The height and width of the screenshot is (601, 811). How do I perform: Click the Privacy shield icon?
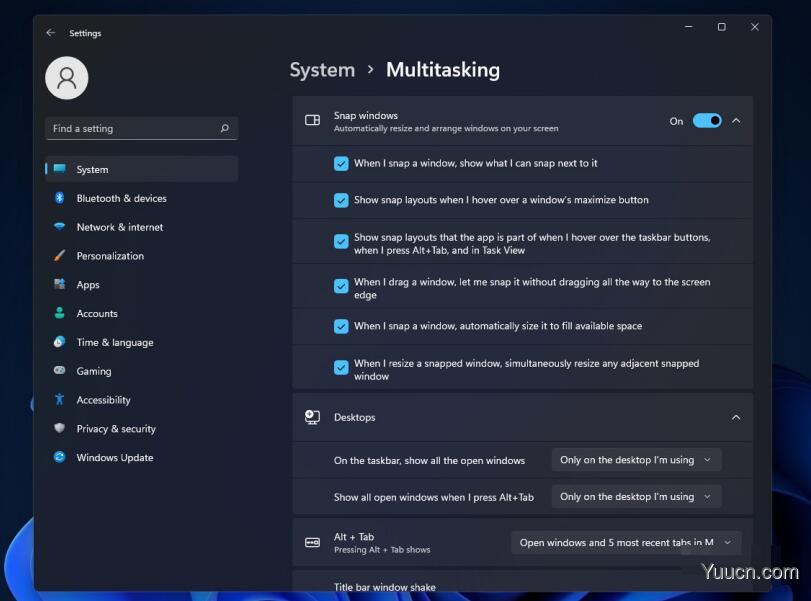[x=59, y=428]
